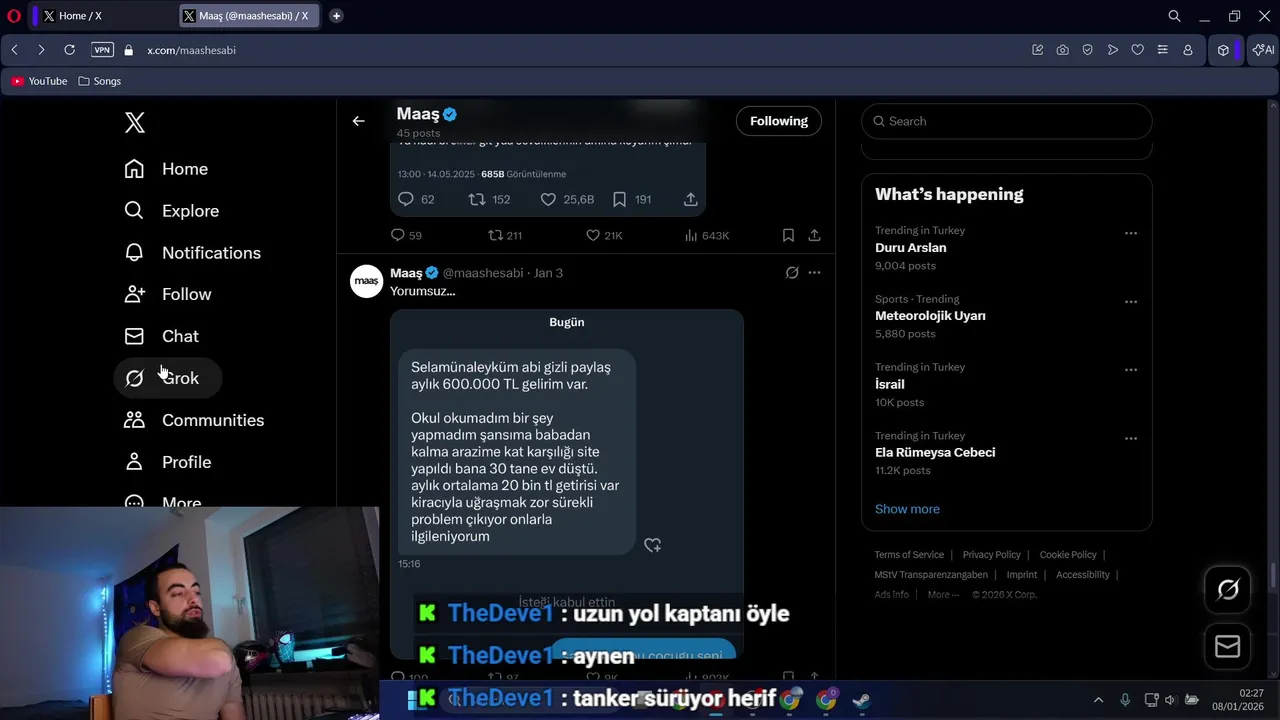Open the tab search magnifier

coord(1175,16)
